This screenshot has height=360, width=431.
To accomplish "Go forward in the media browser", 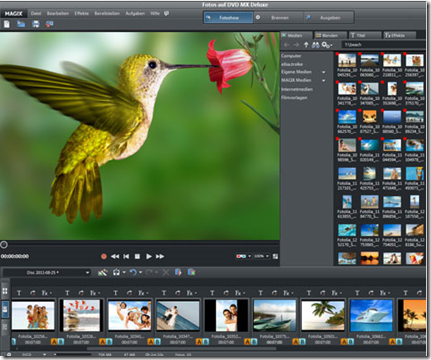I will 296,45.
